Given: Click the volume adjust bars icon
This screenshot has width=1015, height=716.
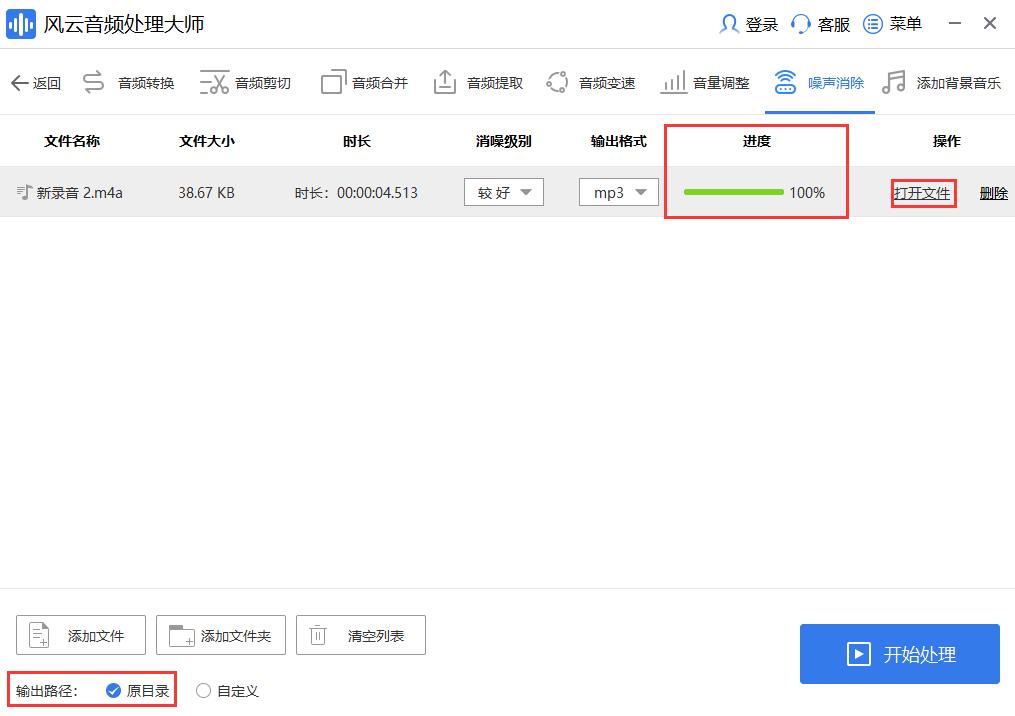Looking at the screenshot, I should 673,82.
